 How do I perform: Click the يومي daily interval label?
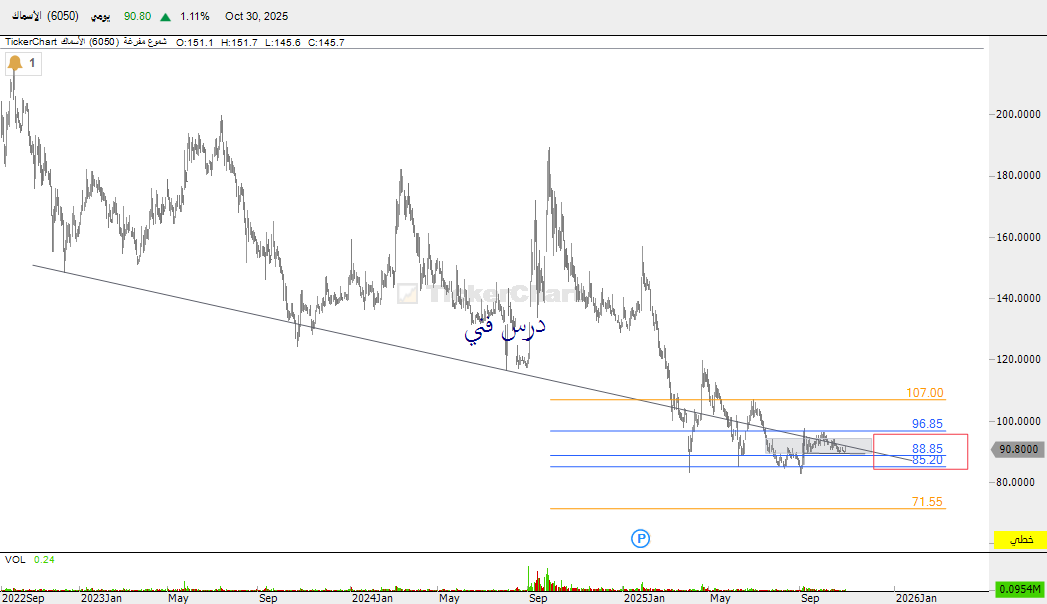[101, 17]
